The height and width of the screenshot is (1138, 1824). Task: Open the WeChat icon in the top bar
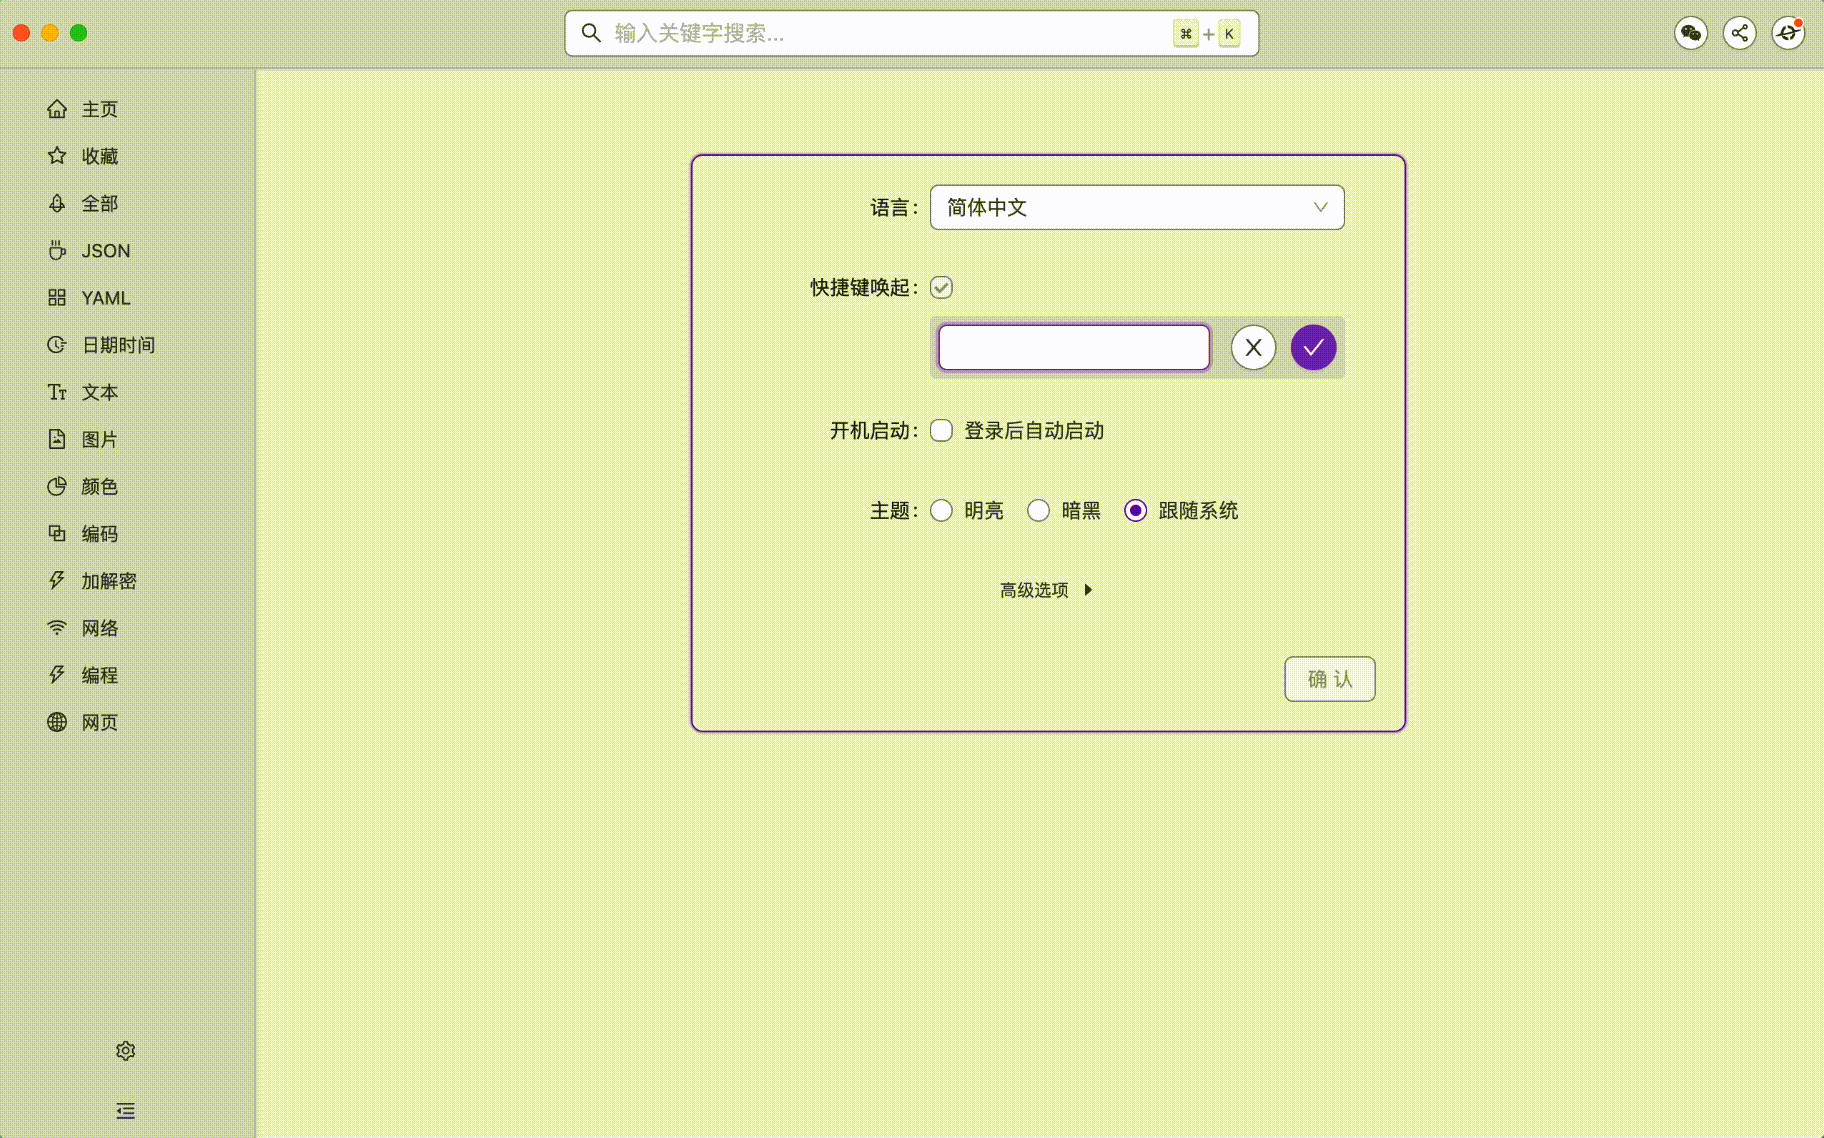coord(1691,33)
